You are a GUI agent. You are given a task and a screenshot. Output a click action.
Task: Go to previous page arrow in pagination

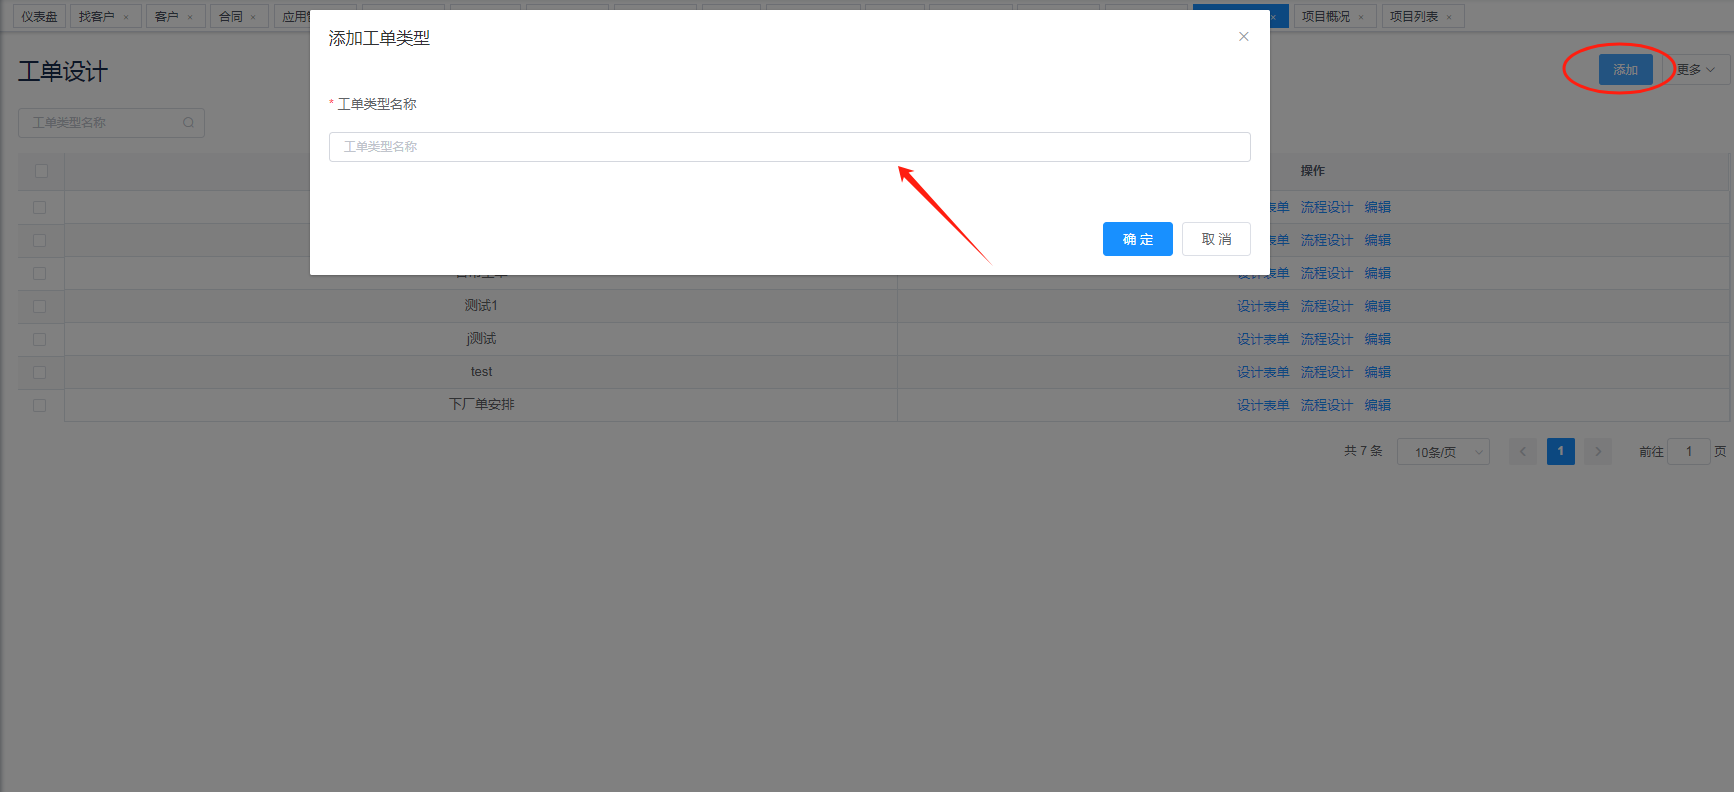pos(1522,452)
